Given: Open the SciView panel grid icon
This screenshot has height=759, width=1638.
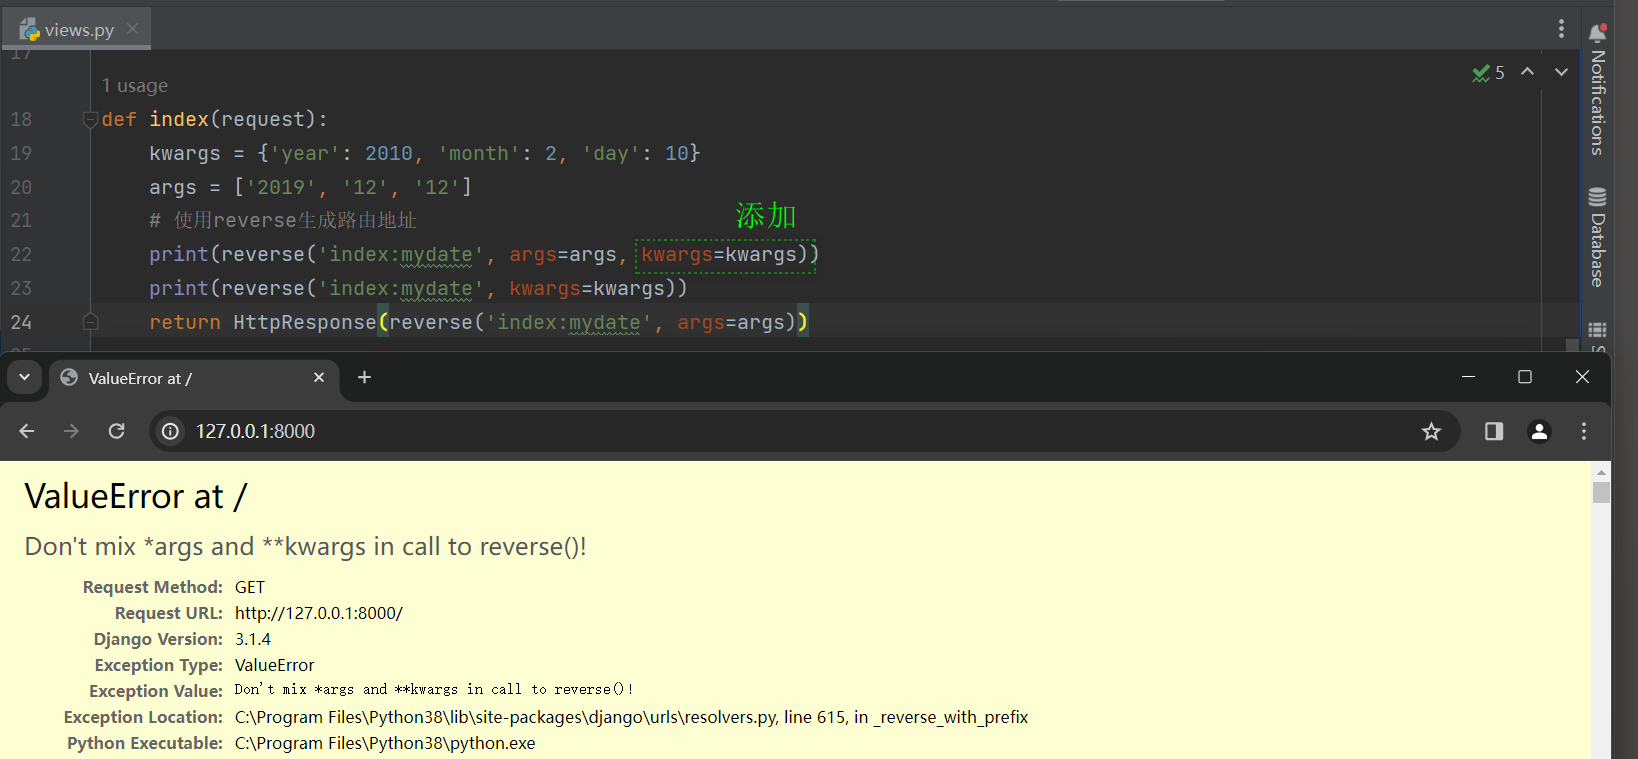Looking at the screenshot, I should pos(1597,330).
